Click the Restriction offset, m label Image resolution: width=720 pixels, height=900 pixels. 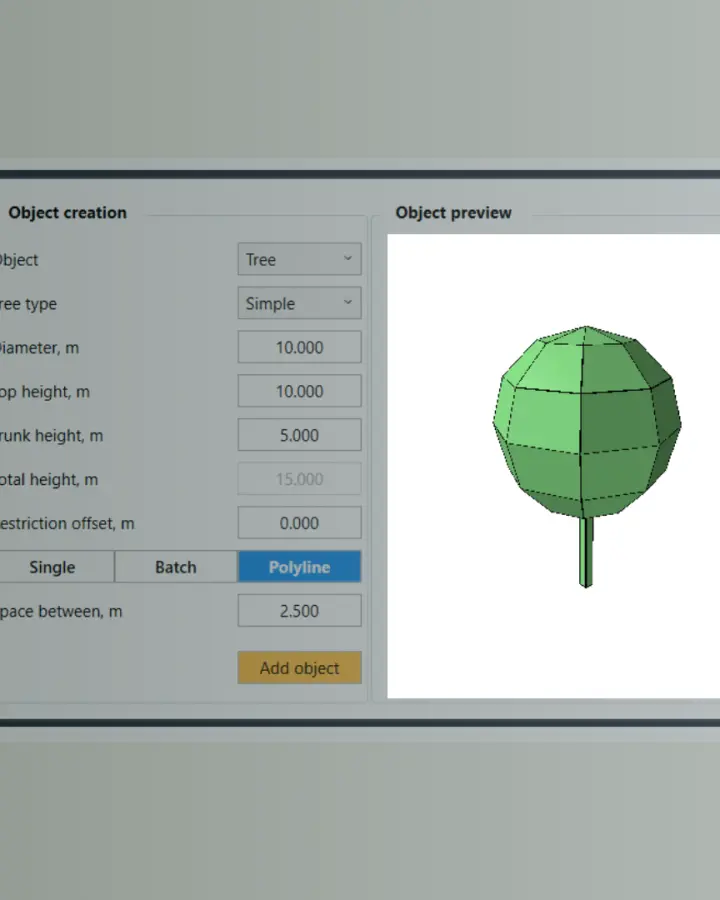pyautogui.click(x=67, y=523)
